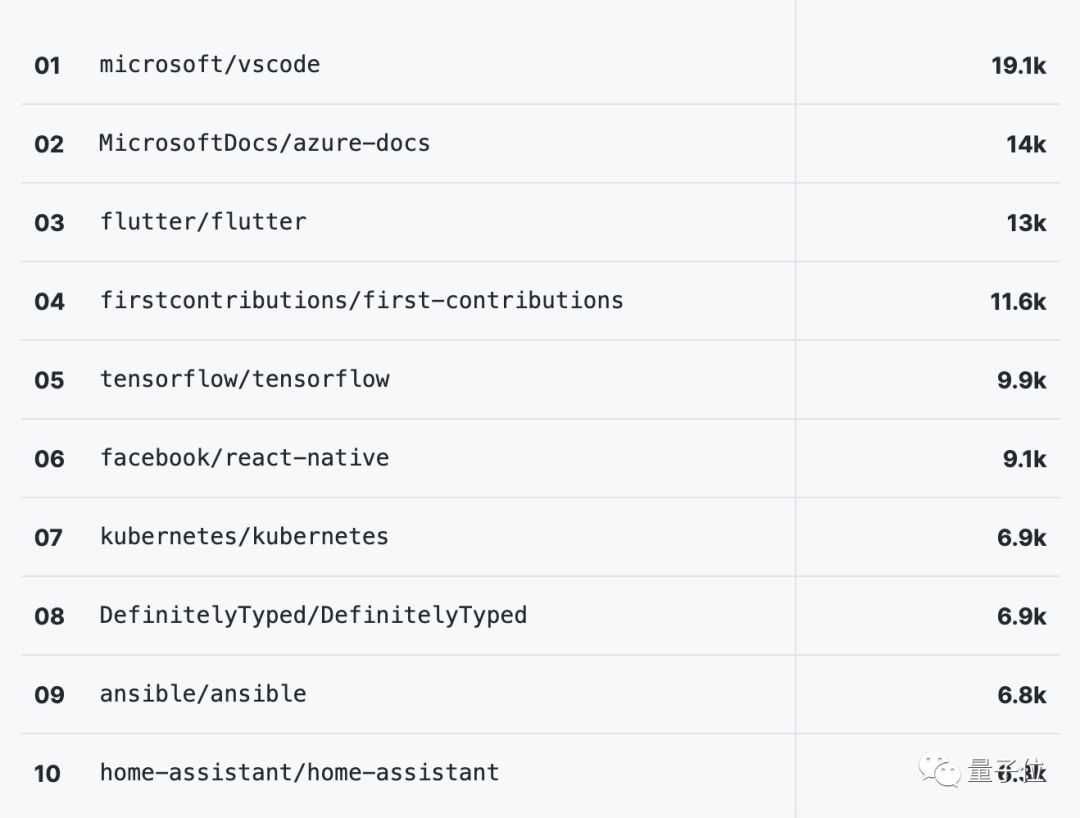Open the facebook/react-native repository link
1080x818 pixels.
(x=244, y=458)
